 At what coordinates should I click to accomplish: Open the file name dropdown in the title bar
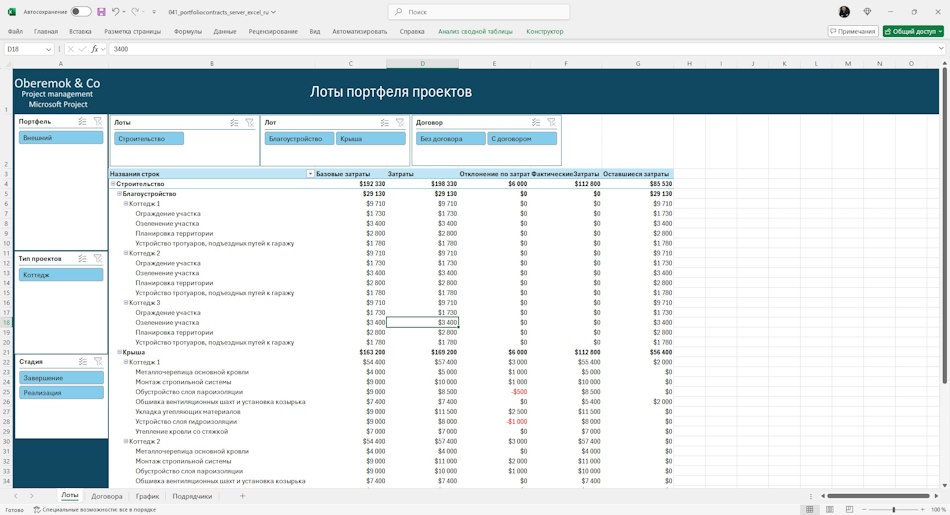point(274,12)
